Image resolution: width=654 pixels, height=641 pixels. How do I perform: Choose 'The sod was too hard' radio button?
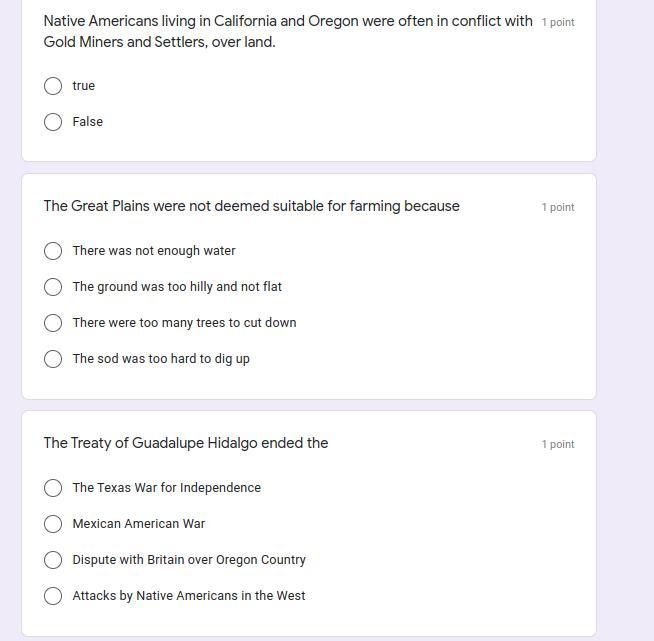pyautogui.click(x=53, y=359)
